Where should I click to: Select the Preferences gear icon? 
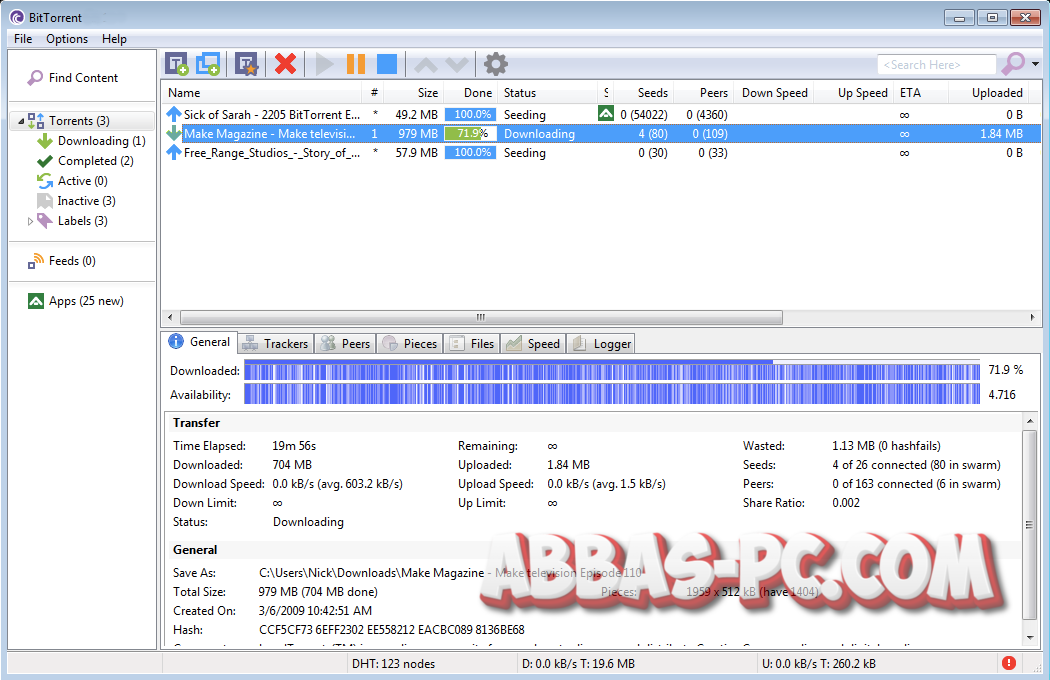point(495,63)
